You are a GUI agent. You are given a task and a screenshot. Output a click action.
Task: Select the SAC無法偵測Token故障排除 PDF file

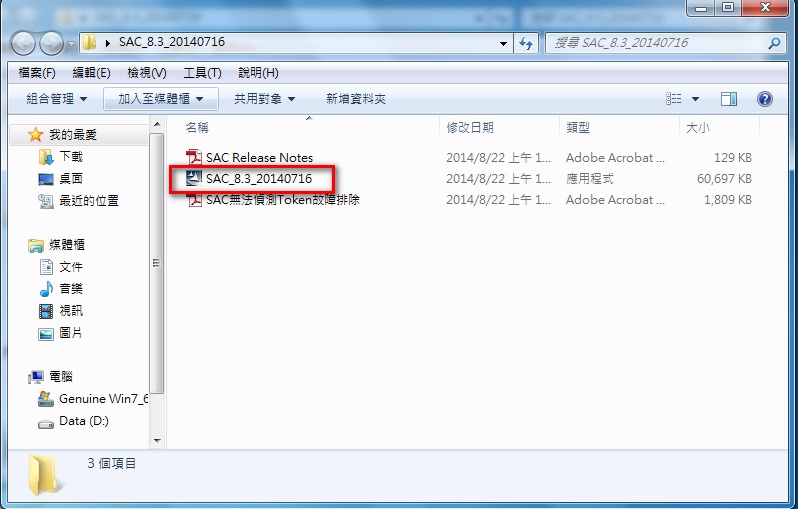(x=282, y=200)
